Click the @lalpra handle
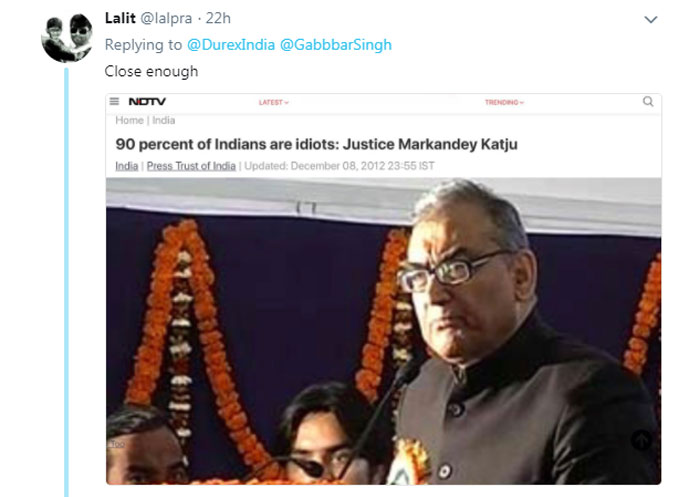 (166, 19)
